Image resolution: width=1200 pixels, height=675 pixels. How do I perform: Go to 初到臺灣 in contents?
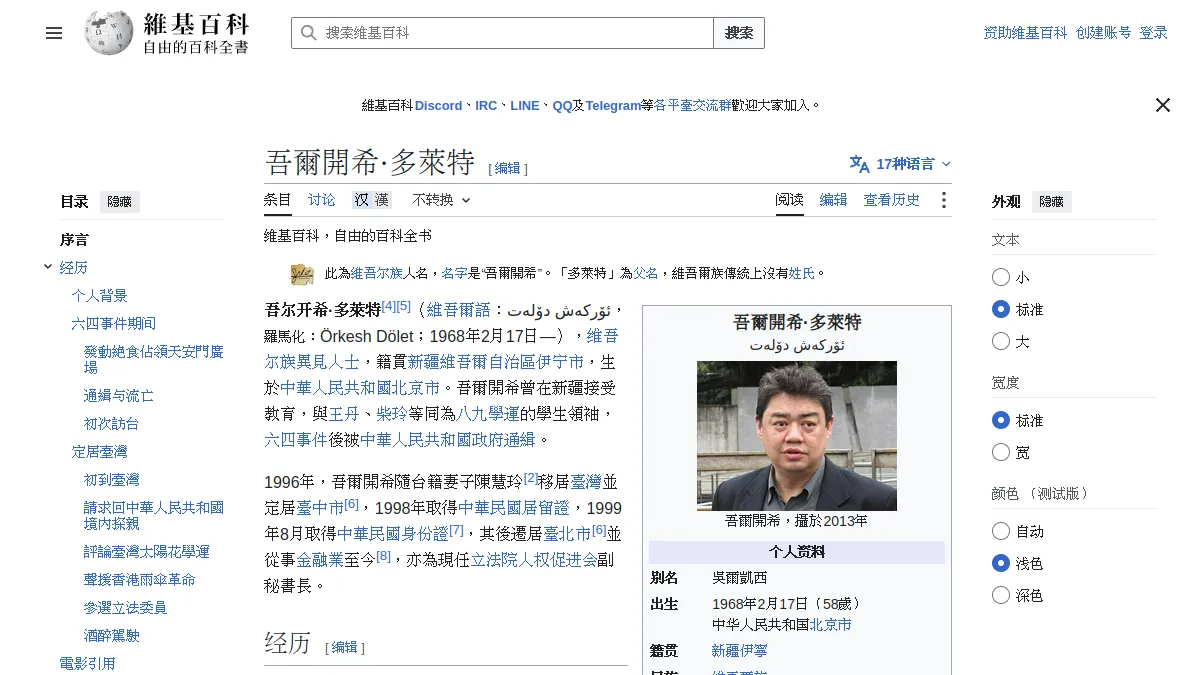coord(111,480)
